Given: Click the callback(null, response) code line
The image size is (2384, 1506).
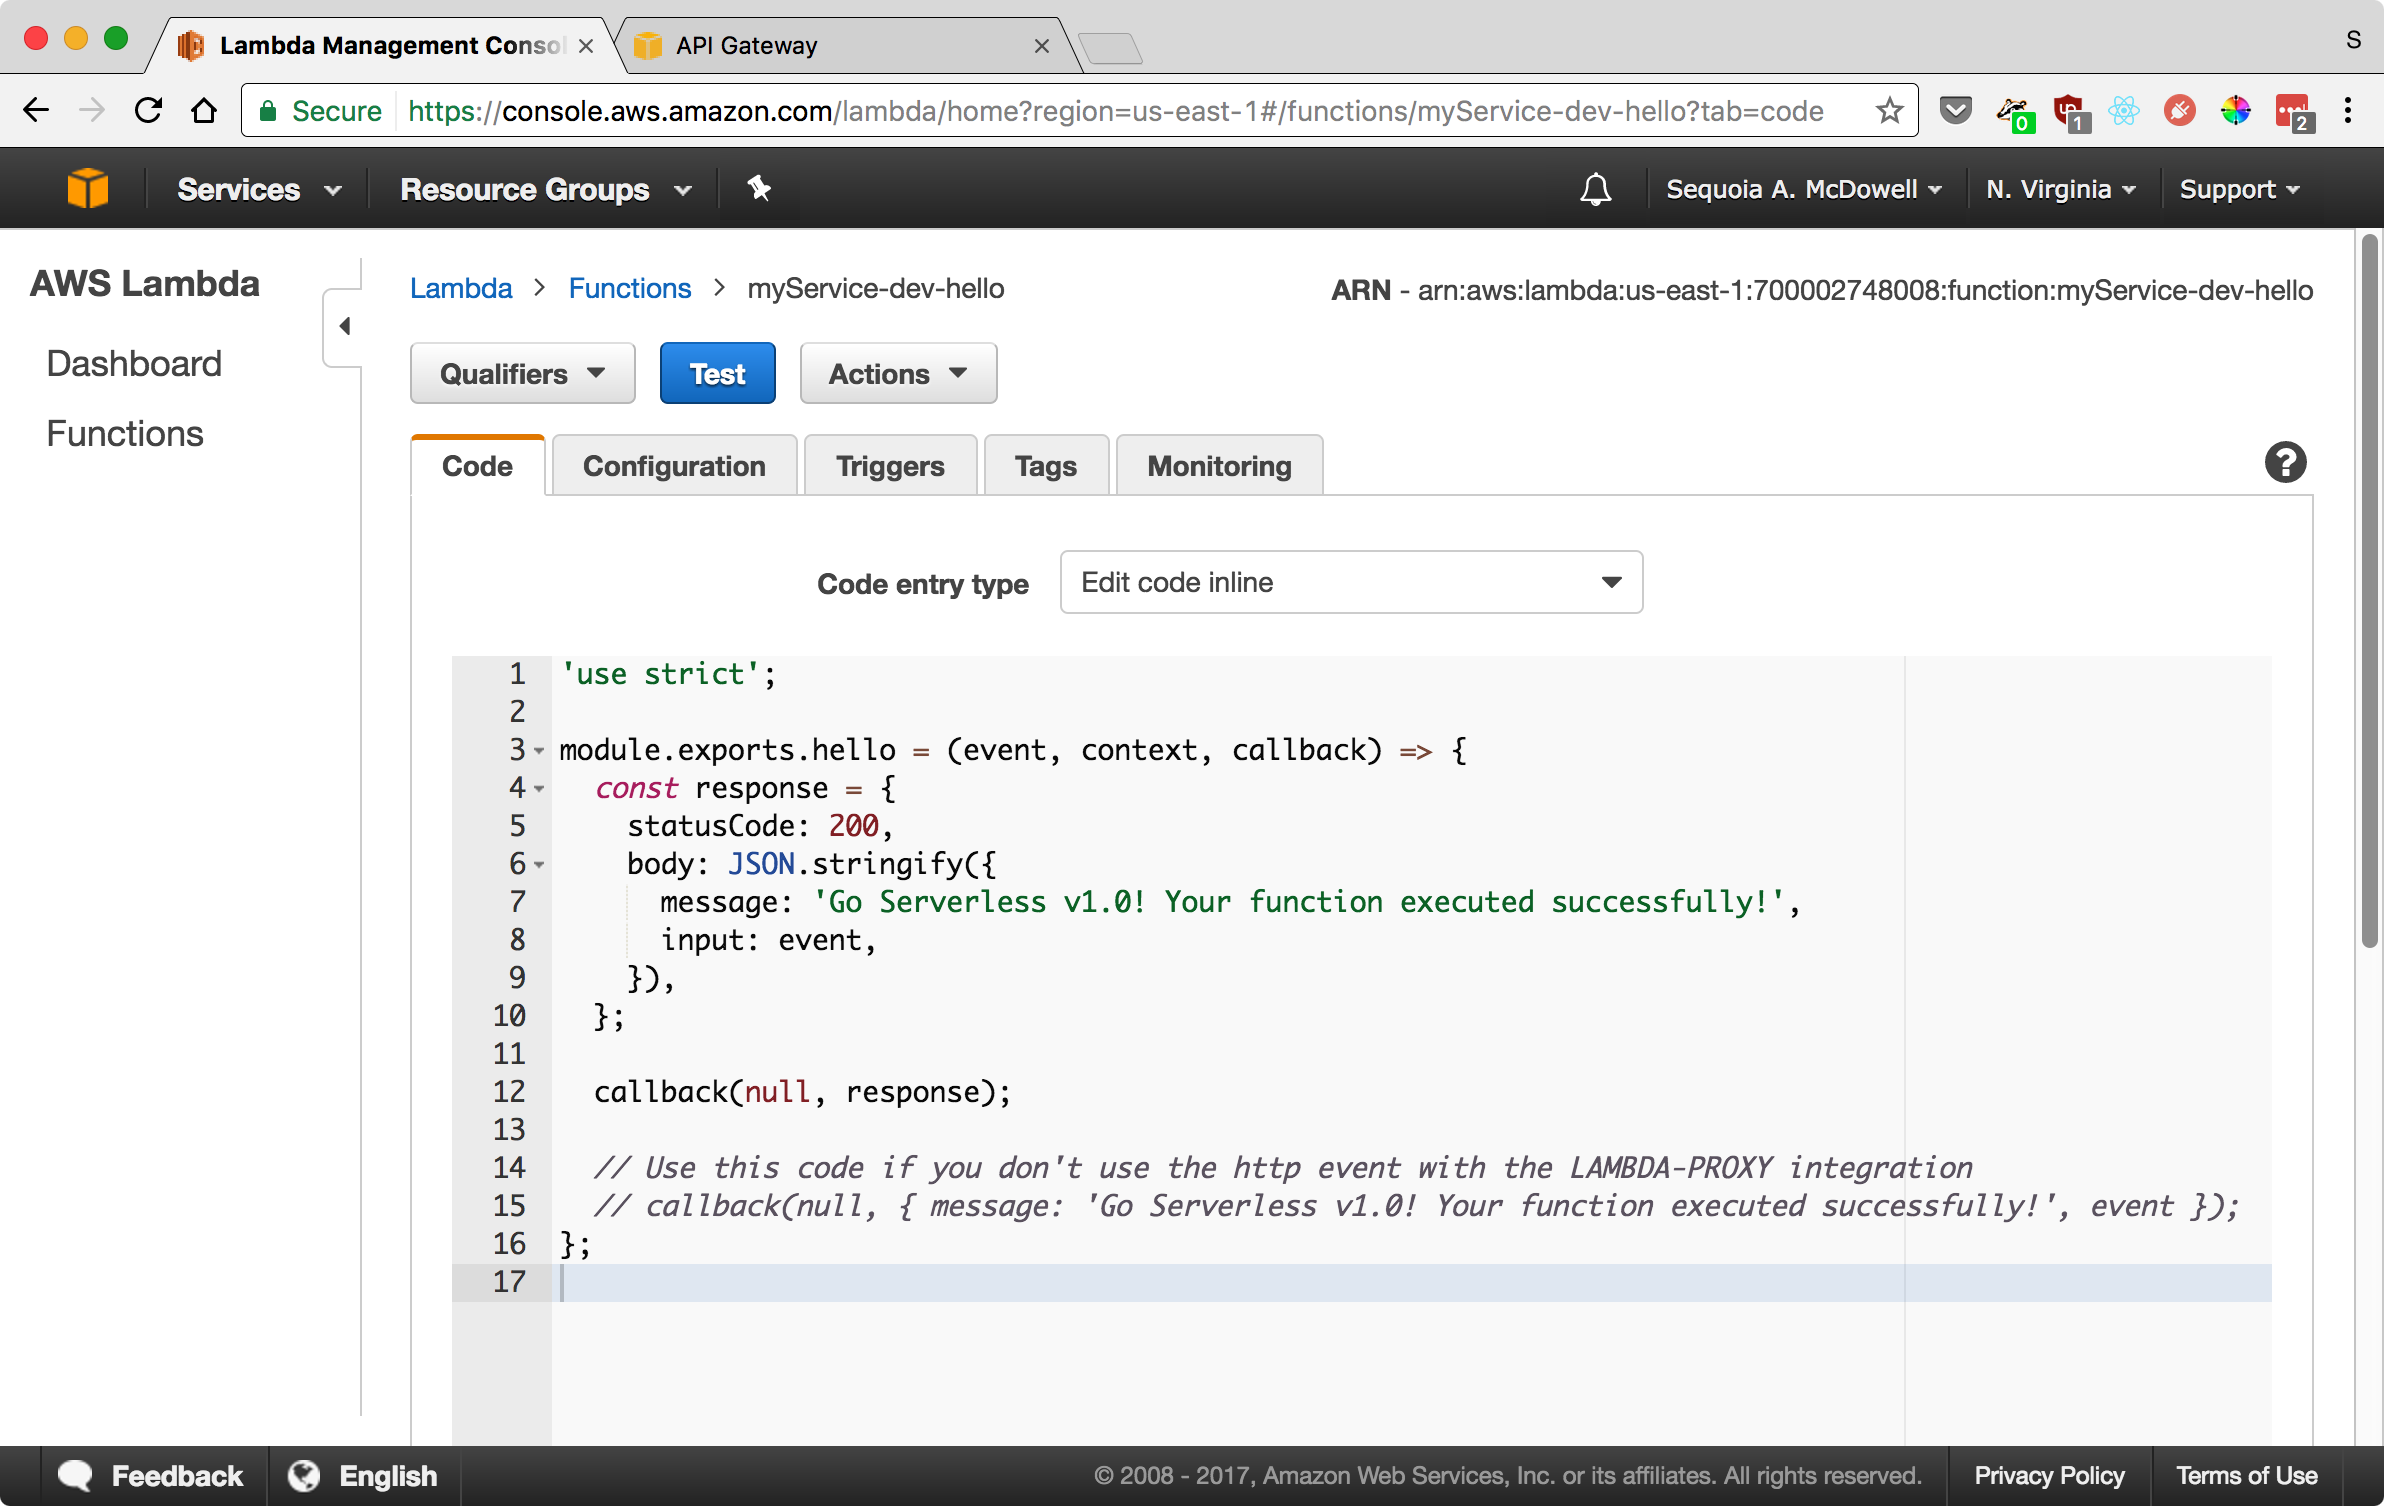Looking at the screenshot, I should (802, 1092).
